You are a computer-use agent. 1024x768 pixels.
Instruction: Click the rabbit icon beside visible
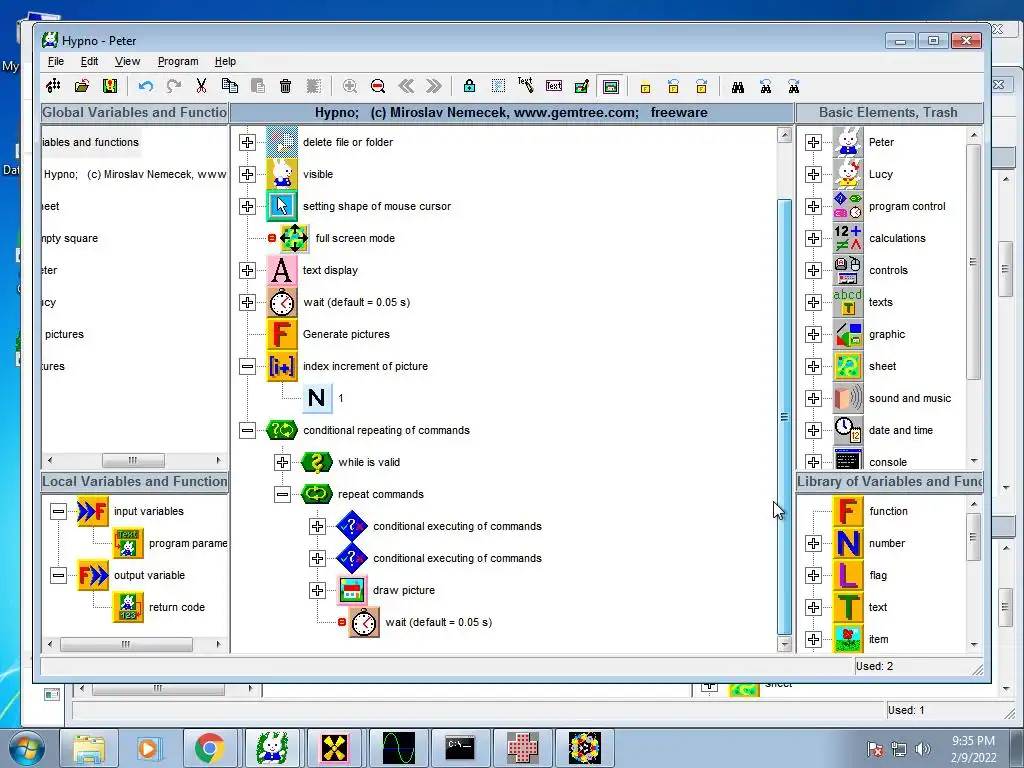coord(282,174)
